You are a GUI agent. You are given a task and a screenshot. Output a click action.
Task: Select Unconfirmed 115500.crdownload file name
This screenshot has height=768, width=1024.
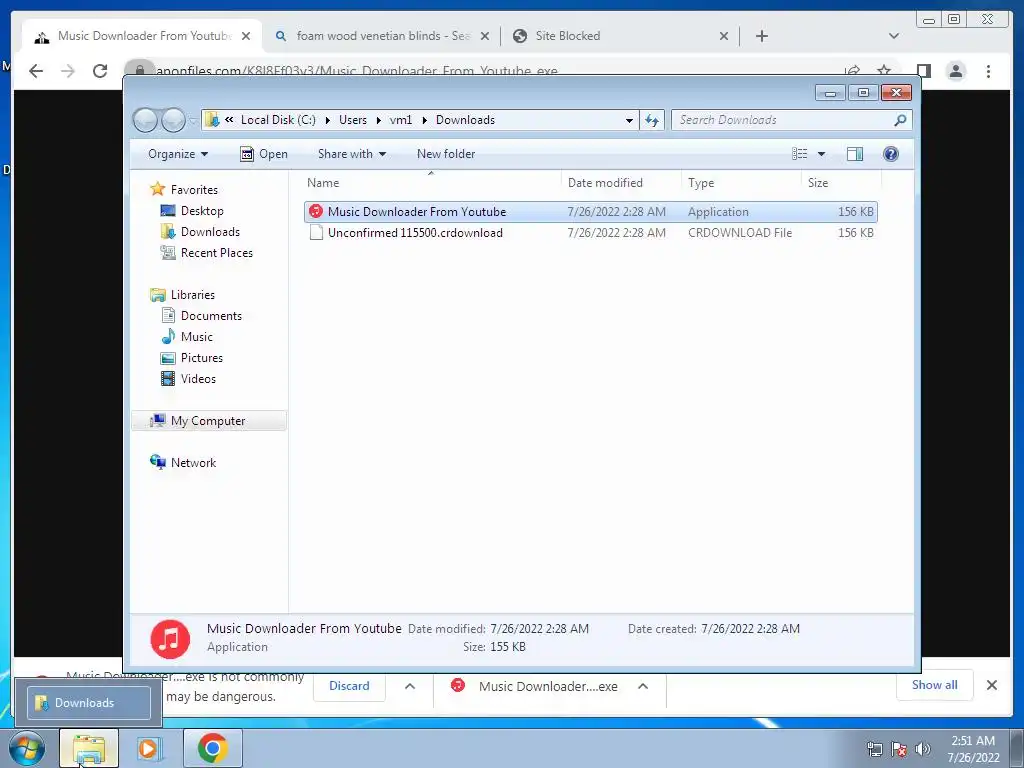[415, 232]
